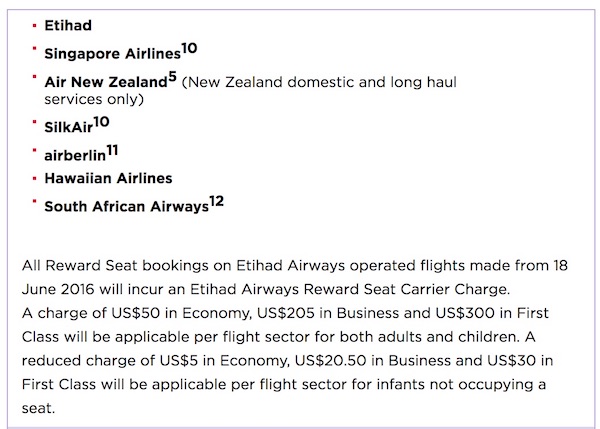
Task: Click the Air New Zealand entry
Action: pos(106,82)
